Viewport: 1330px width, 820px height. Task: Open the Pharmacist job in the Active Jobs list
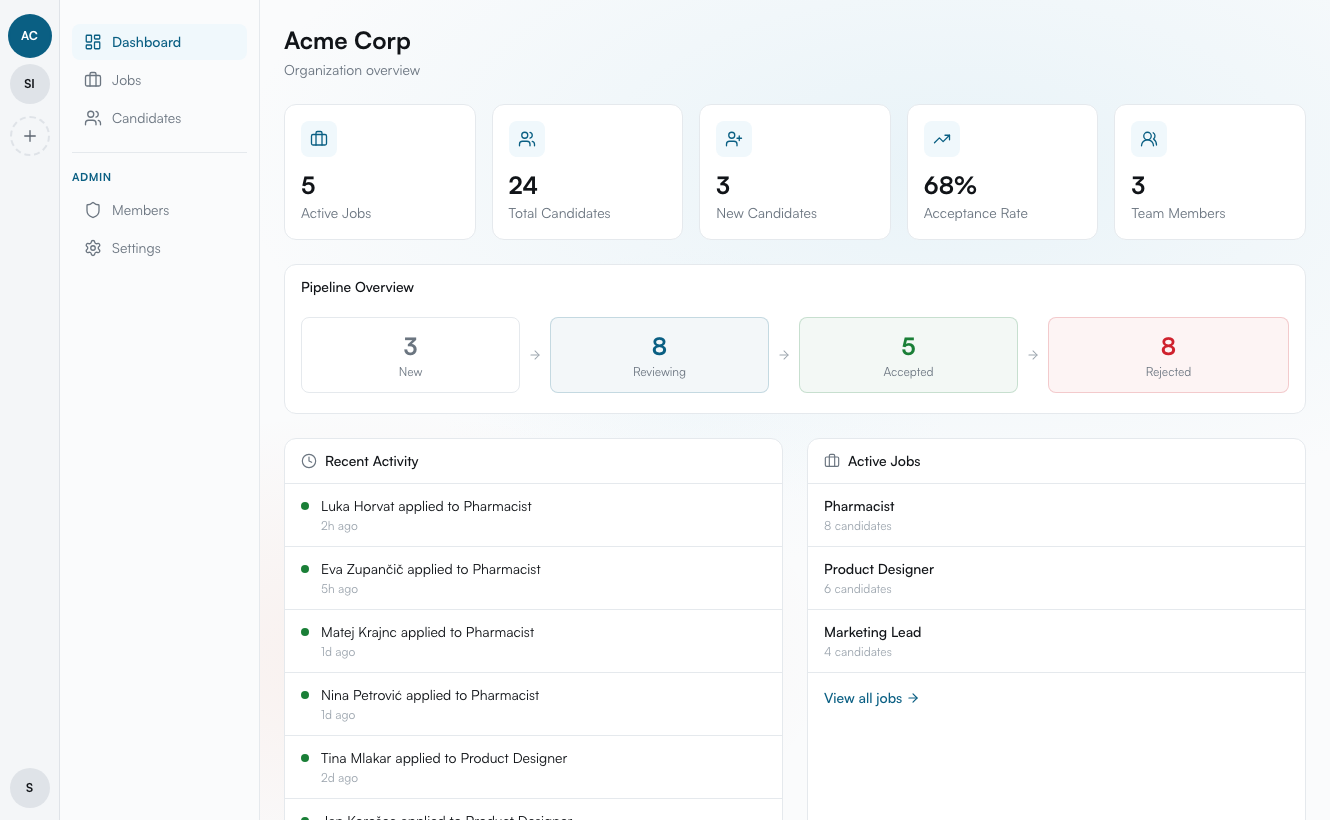[x=1056, y=515]
